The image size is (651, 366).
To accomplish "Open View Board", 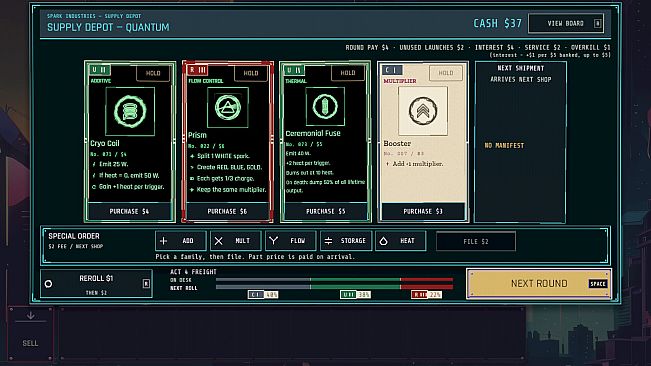I will click(x=566, y=24).
